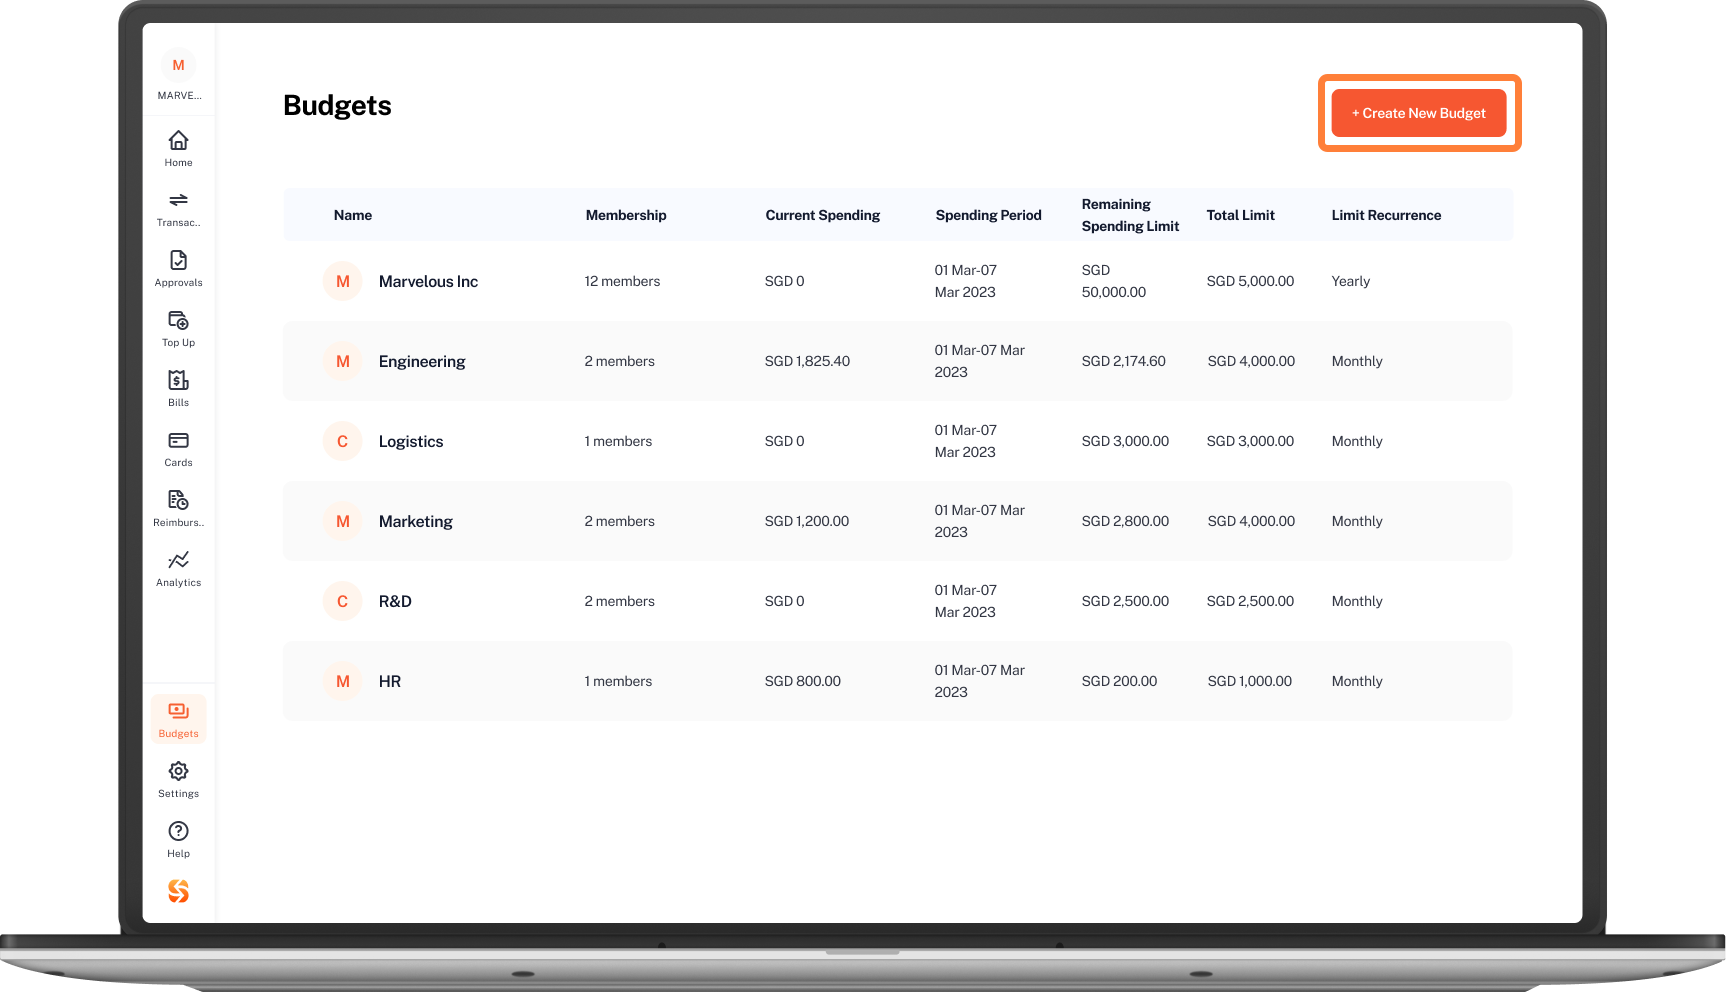This screenshot has width=1726, height=992.
Task: Click the MARVE... company avatar at top
Action: [x=178, y=65]
